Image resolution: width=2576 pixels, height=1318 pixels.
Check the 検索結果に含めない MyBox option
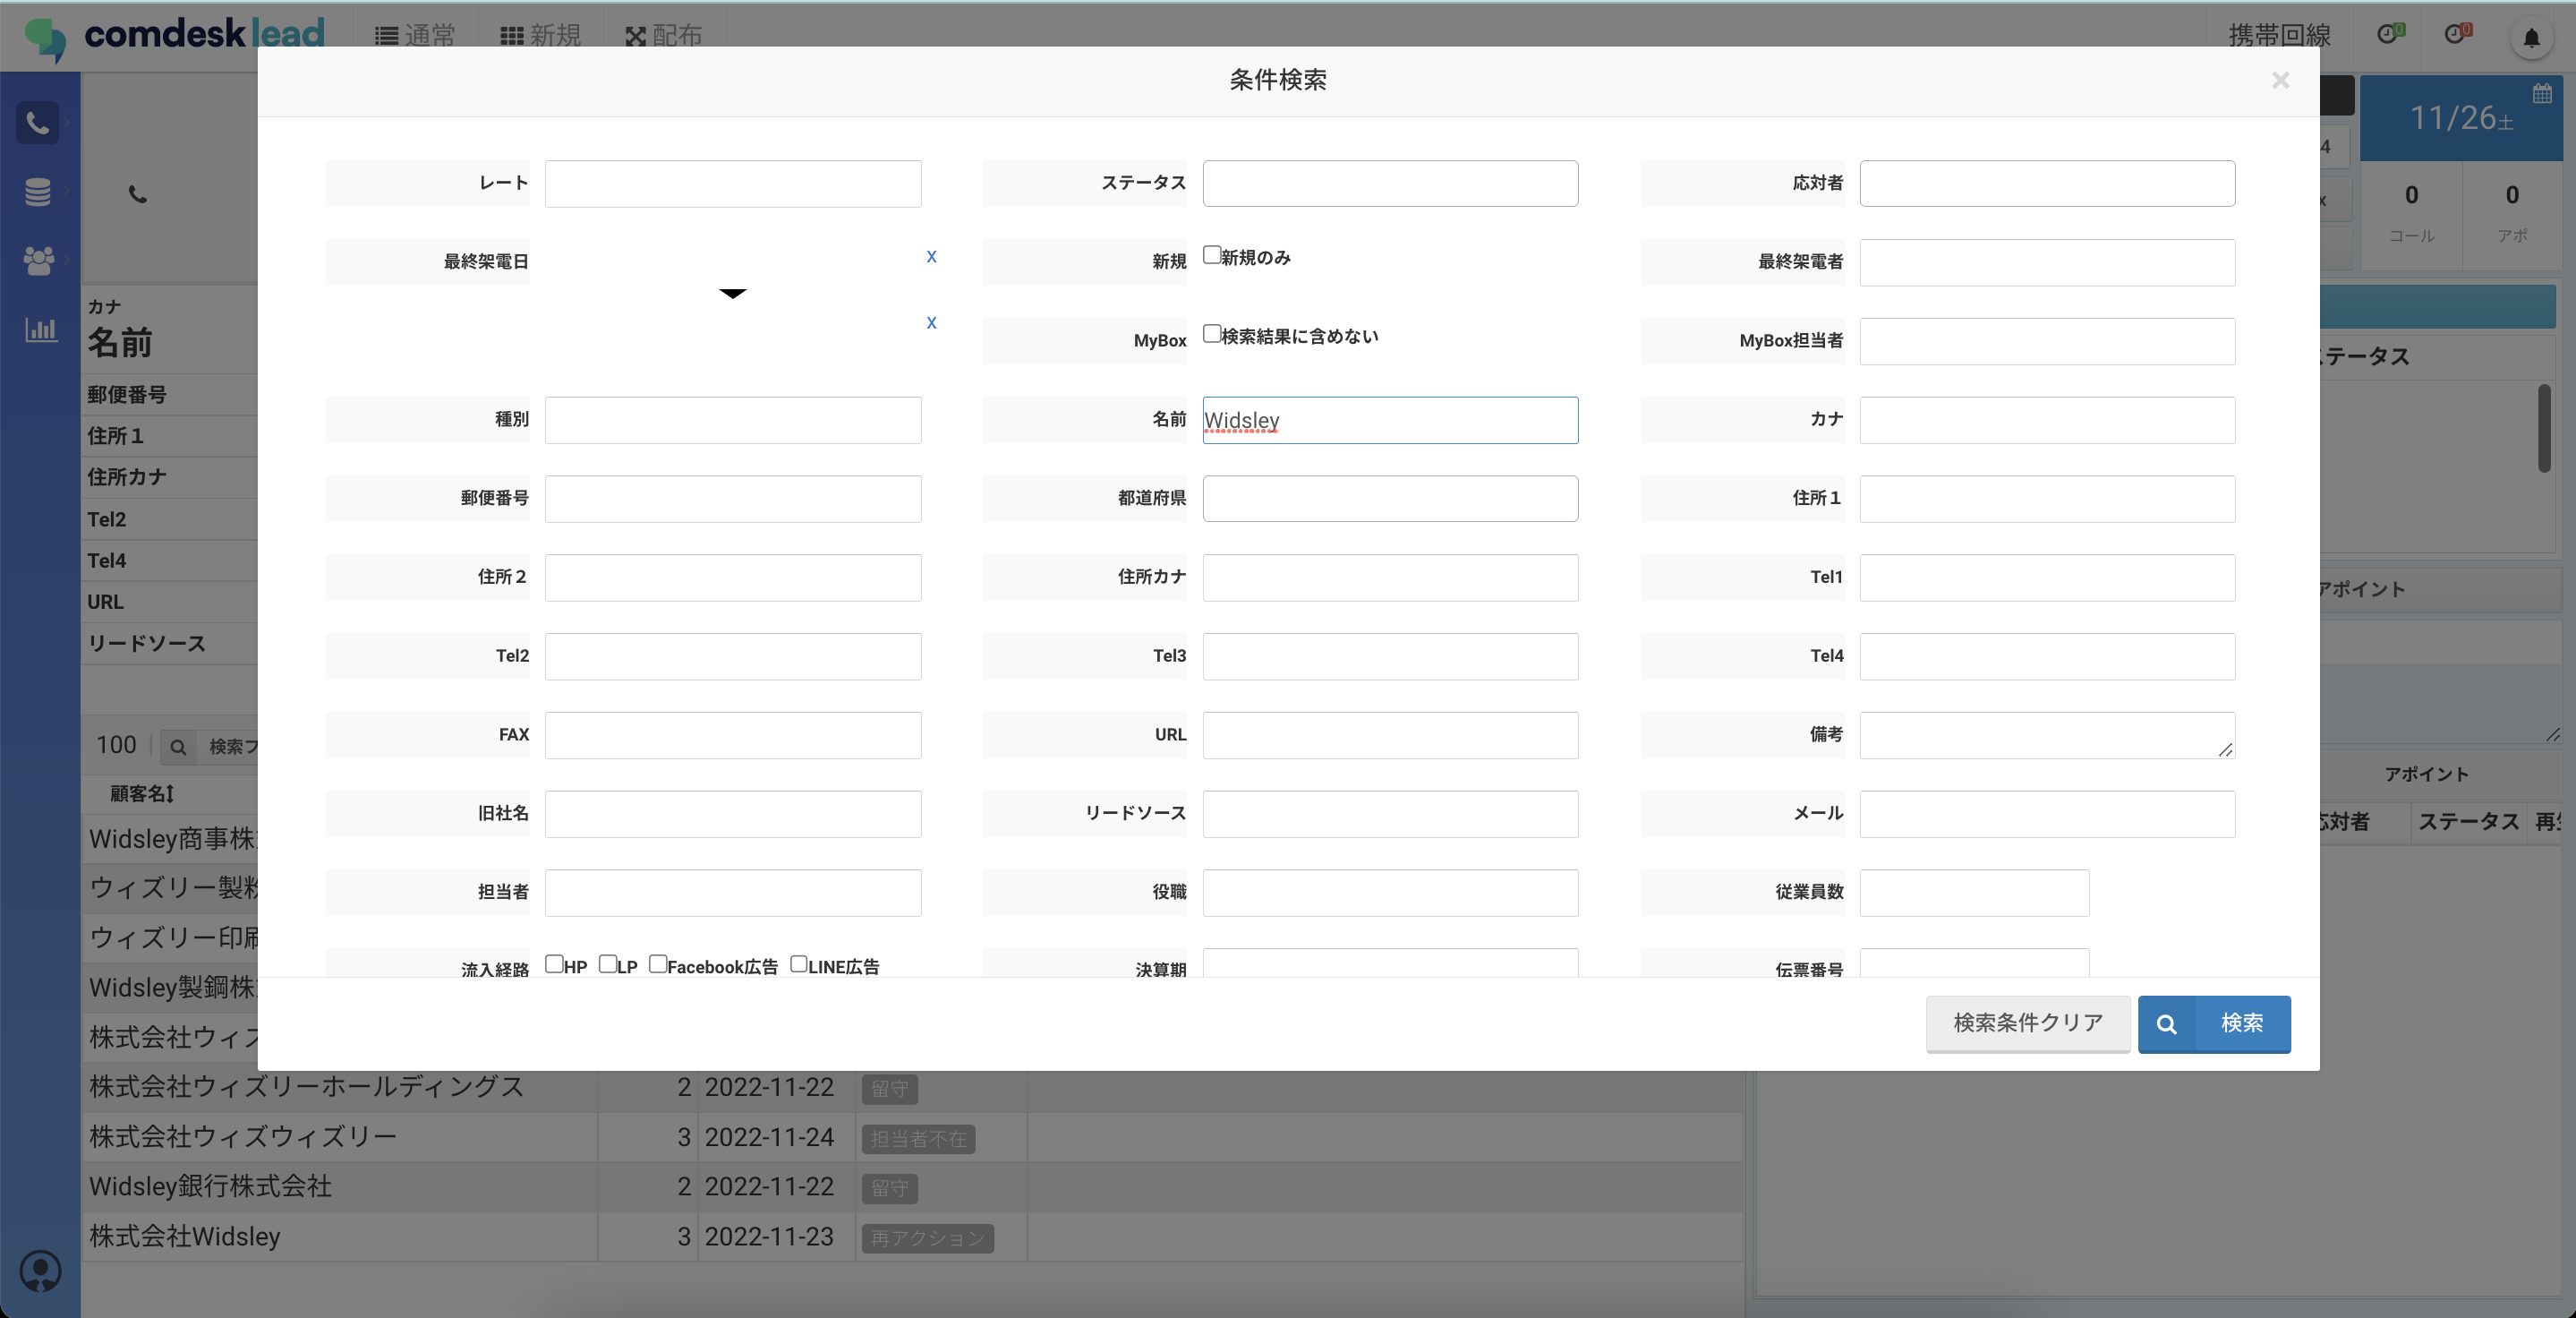point(1212,334)
